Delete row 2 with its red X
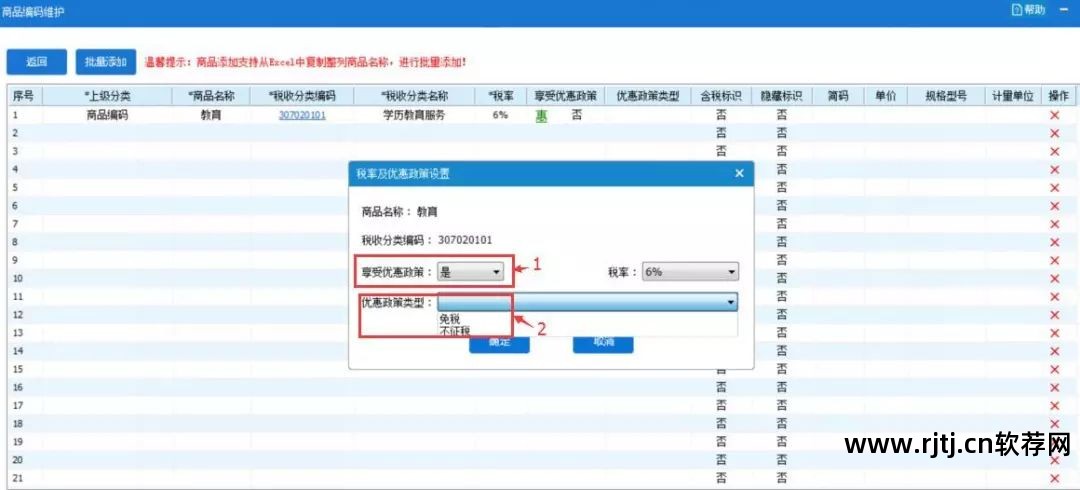 pos(1054,133)
